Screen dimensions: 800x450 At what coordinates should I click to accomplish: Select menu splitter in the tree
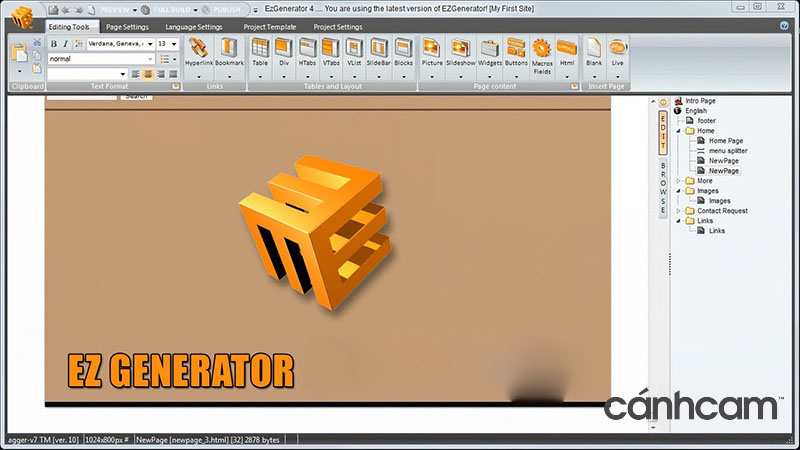point(728,151)
